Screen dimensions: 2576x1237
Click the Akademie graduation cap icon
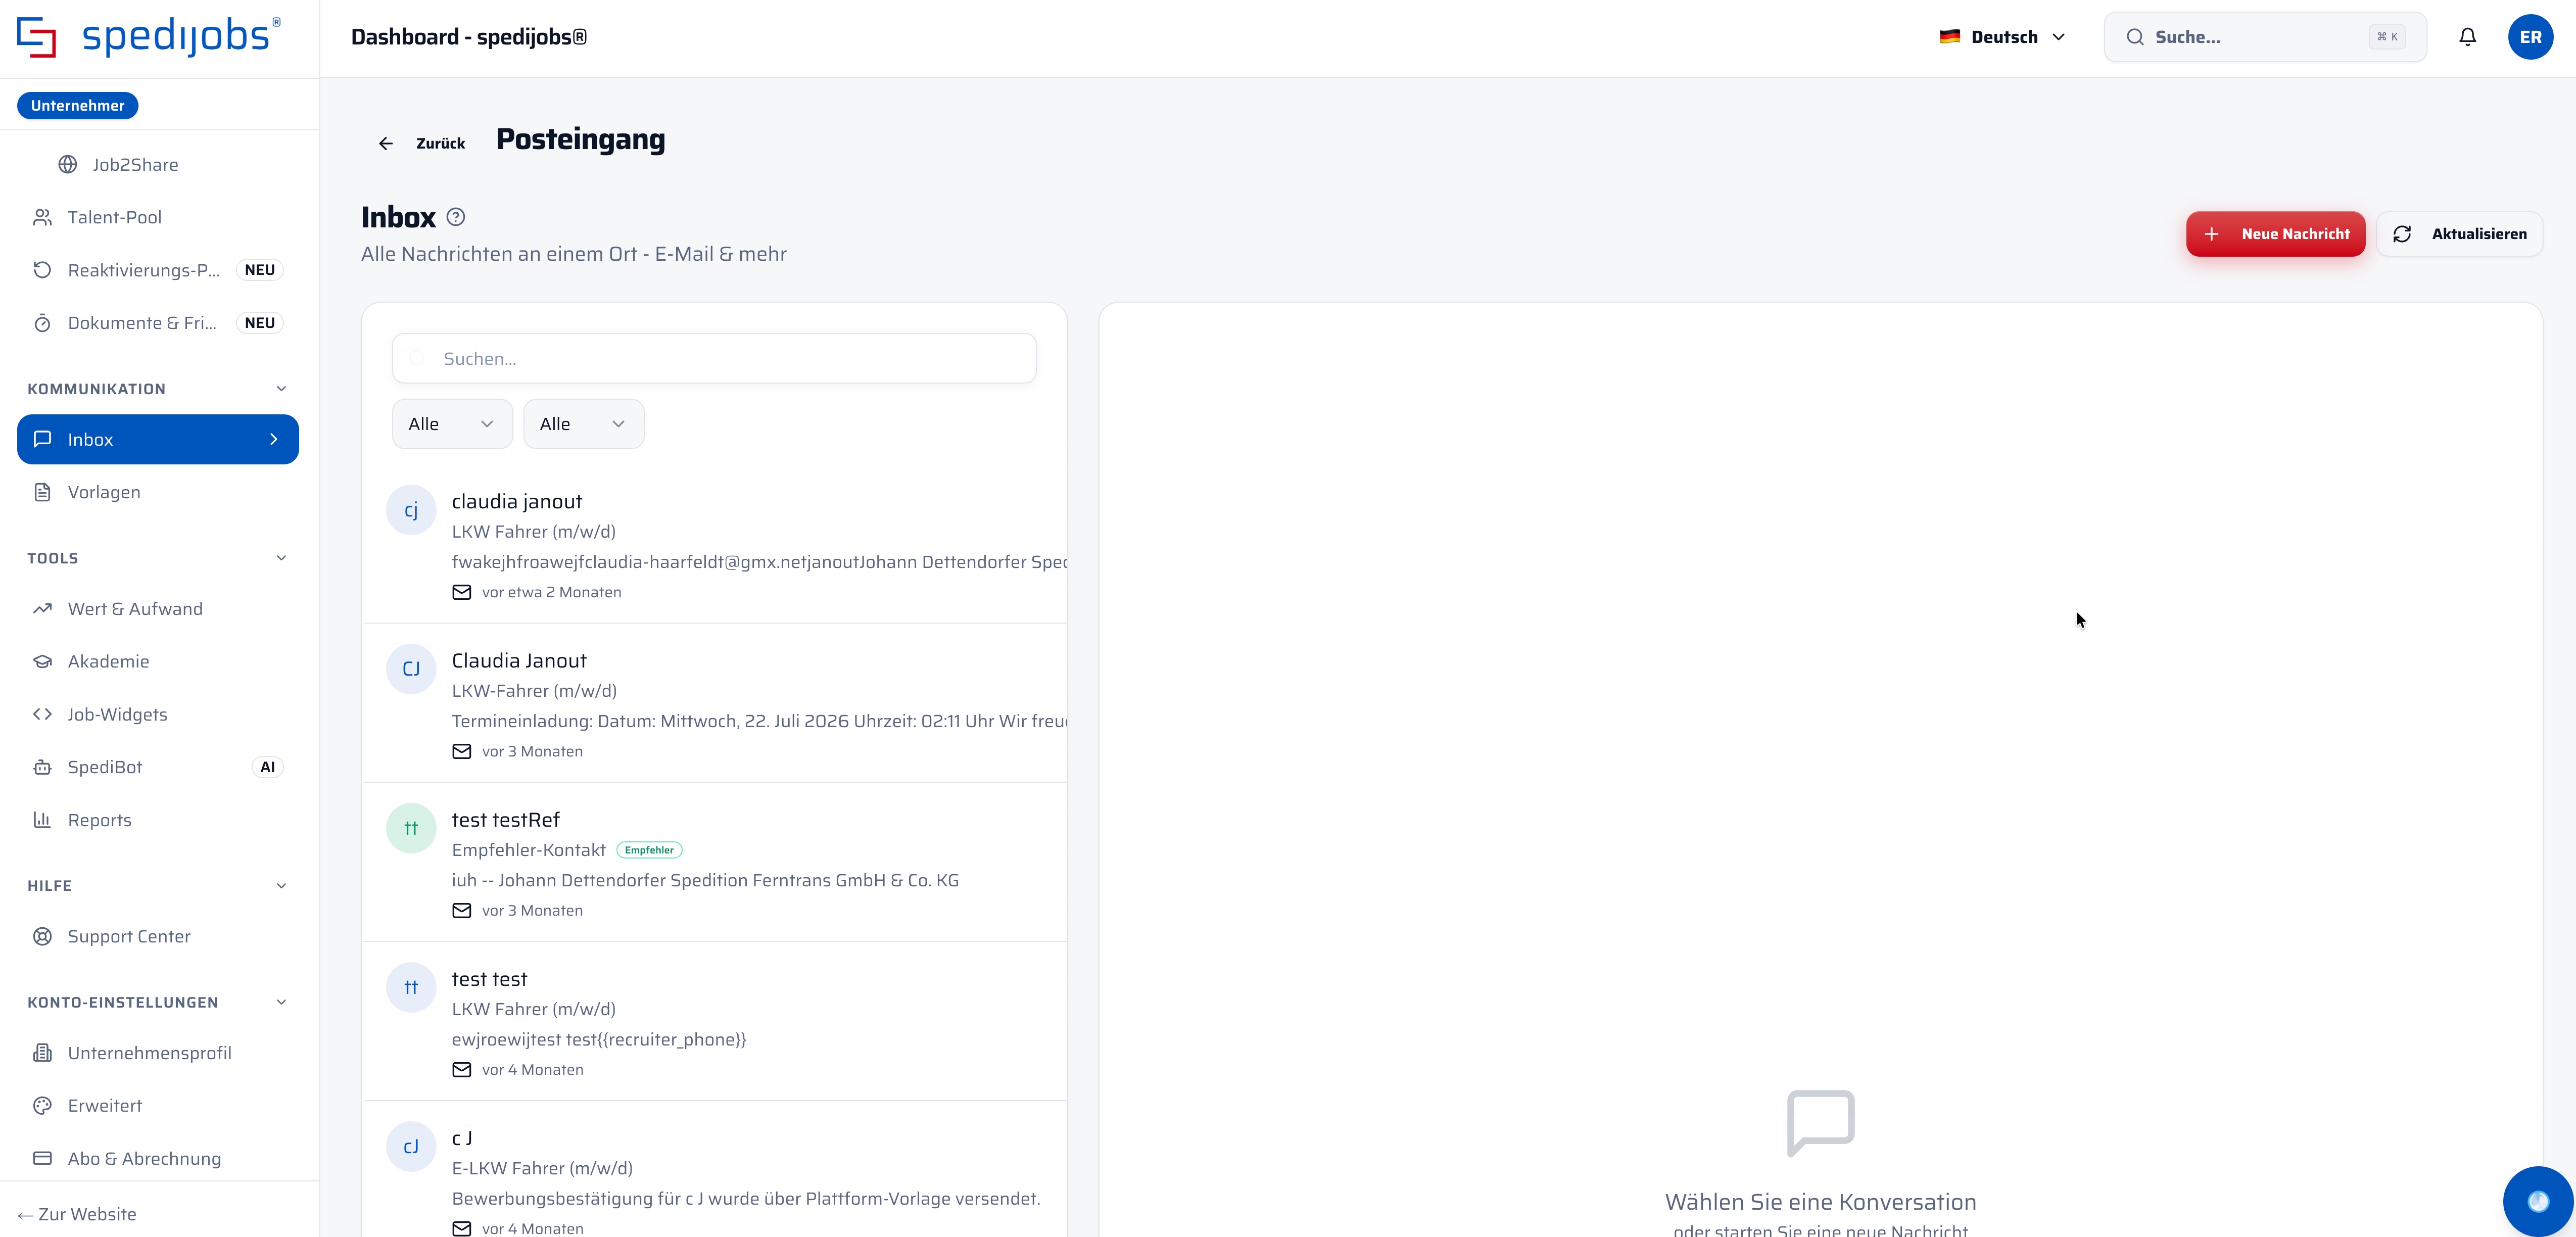coord(42,662)
